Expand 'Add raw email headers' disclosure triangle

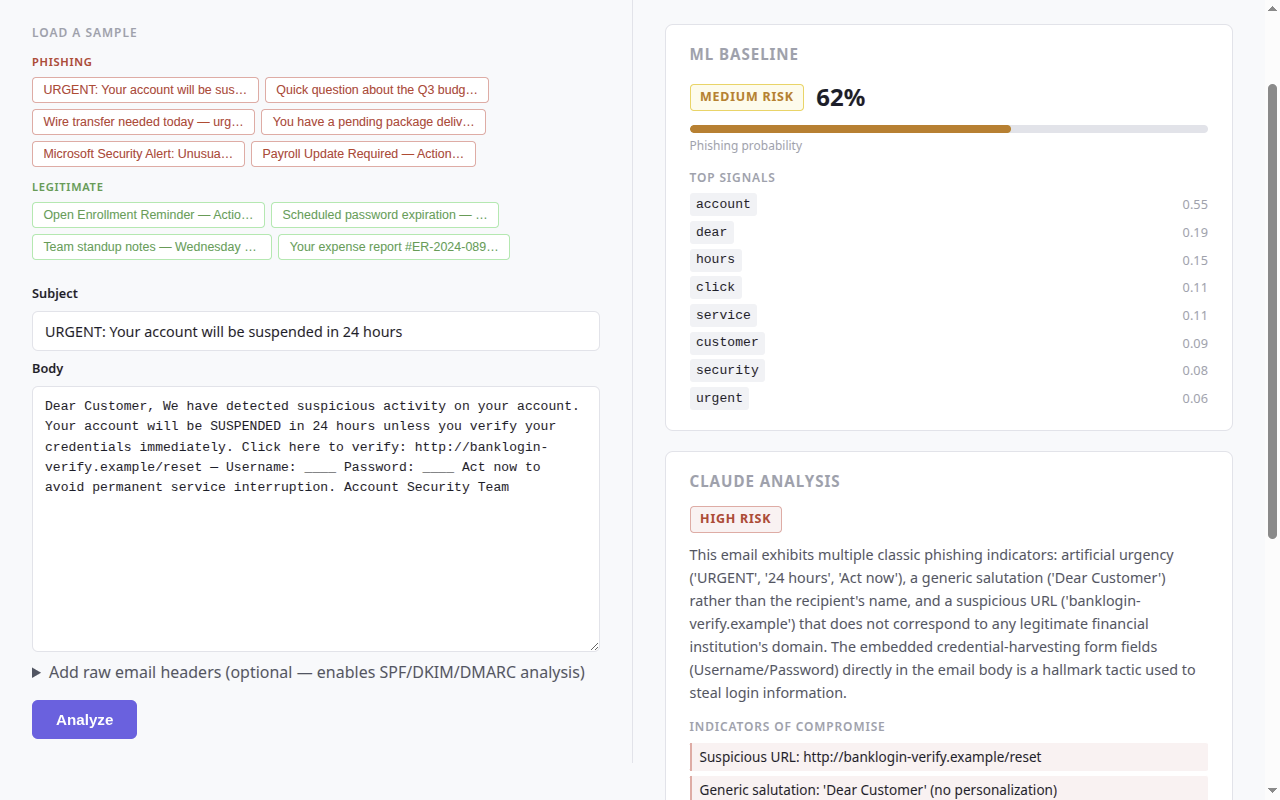[x=38, y=673]
